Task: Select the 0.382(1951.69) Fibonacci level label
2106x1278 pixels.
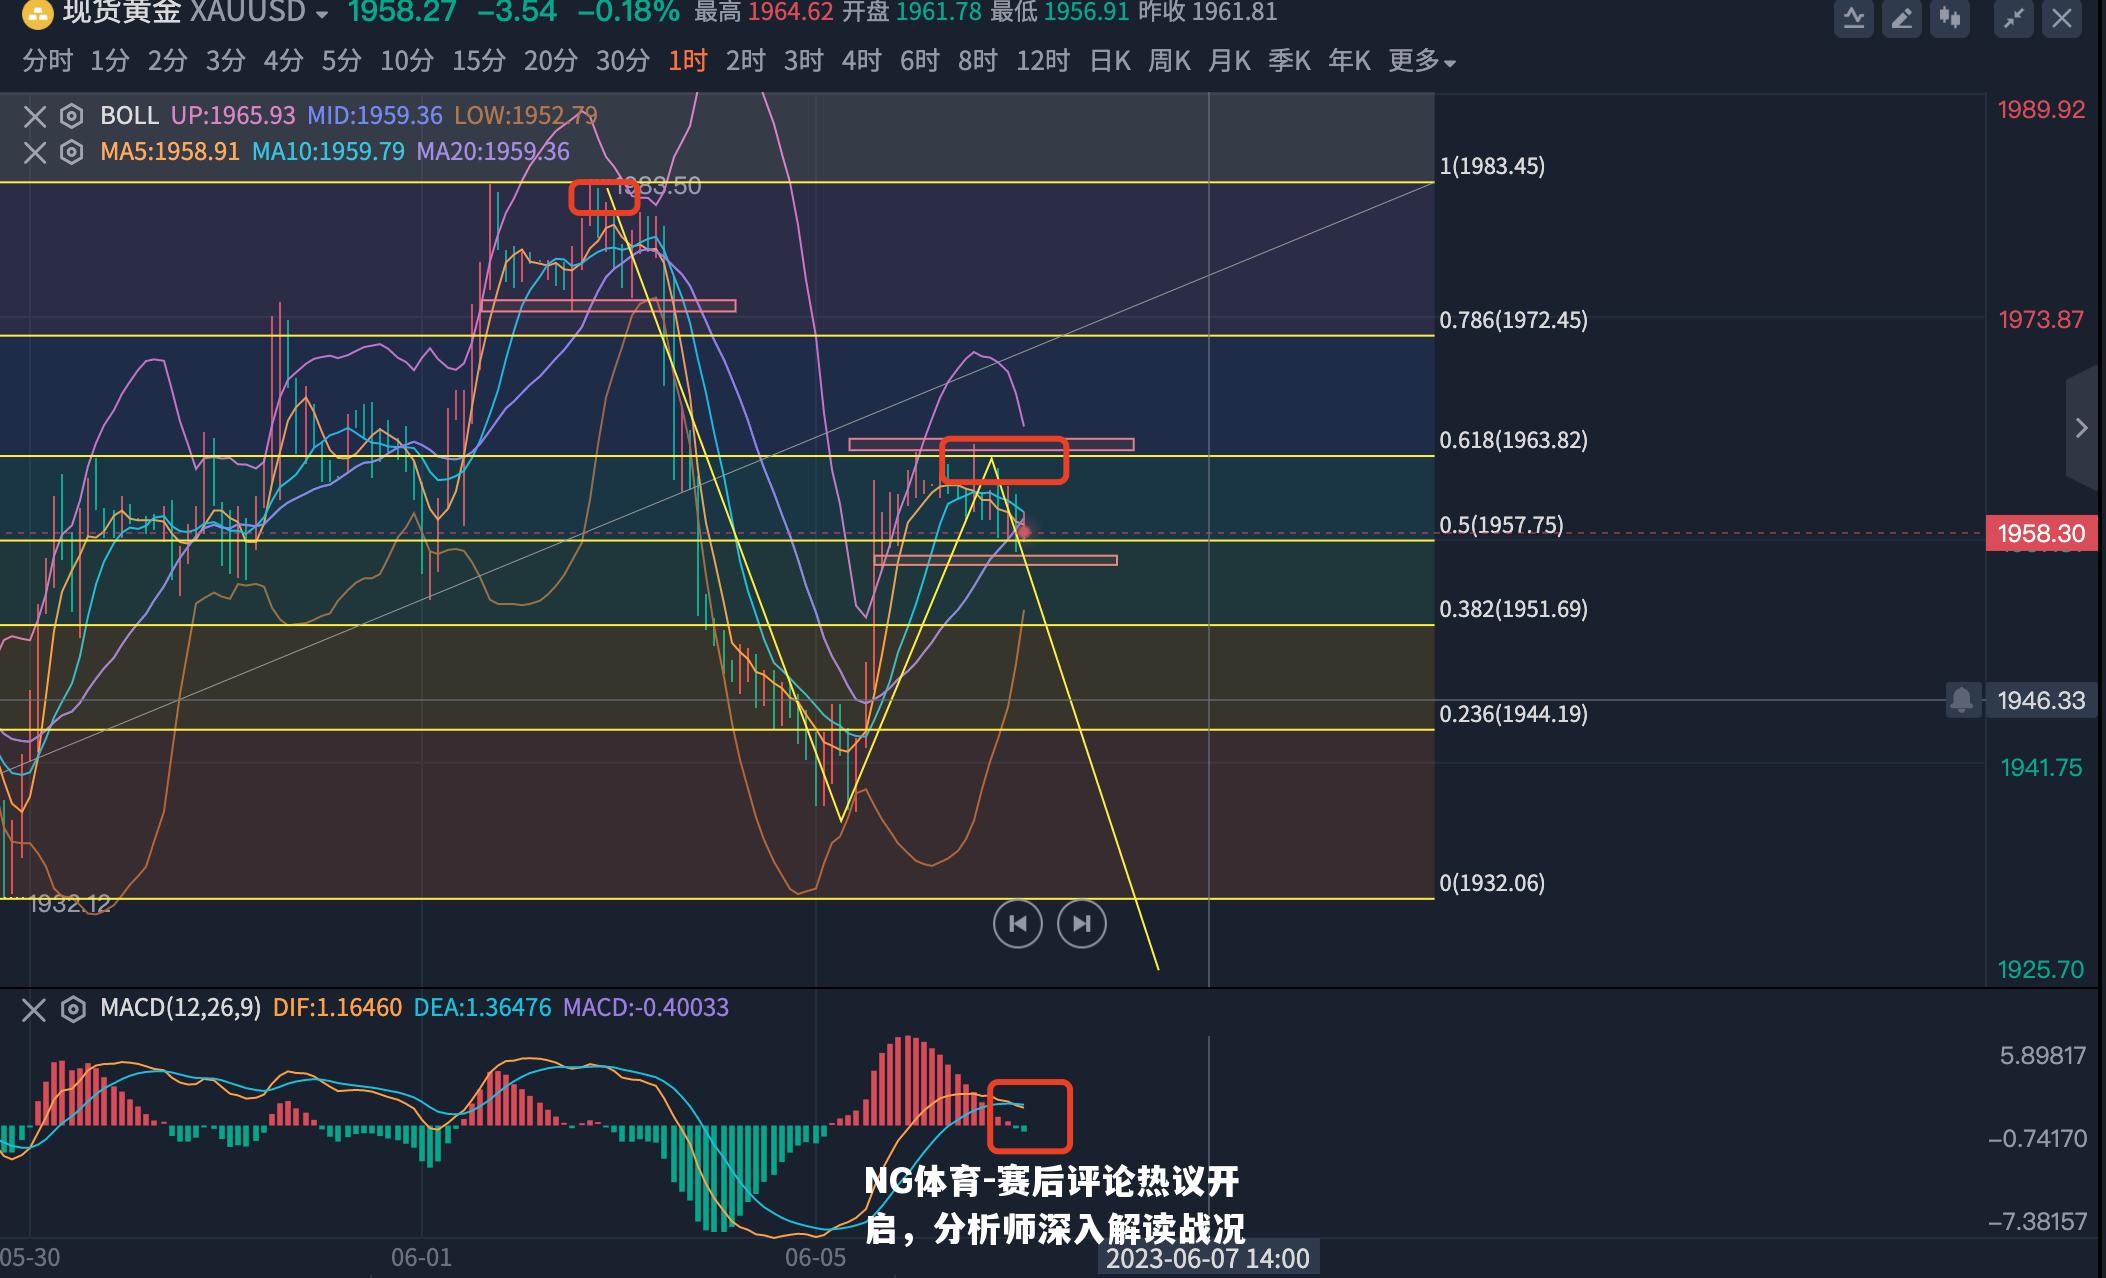Action: (x=1514, y=609)
